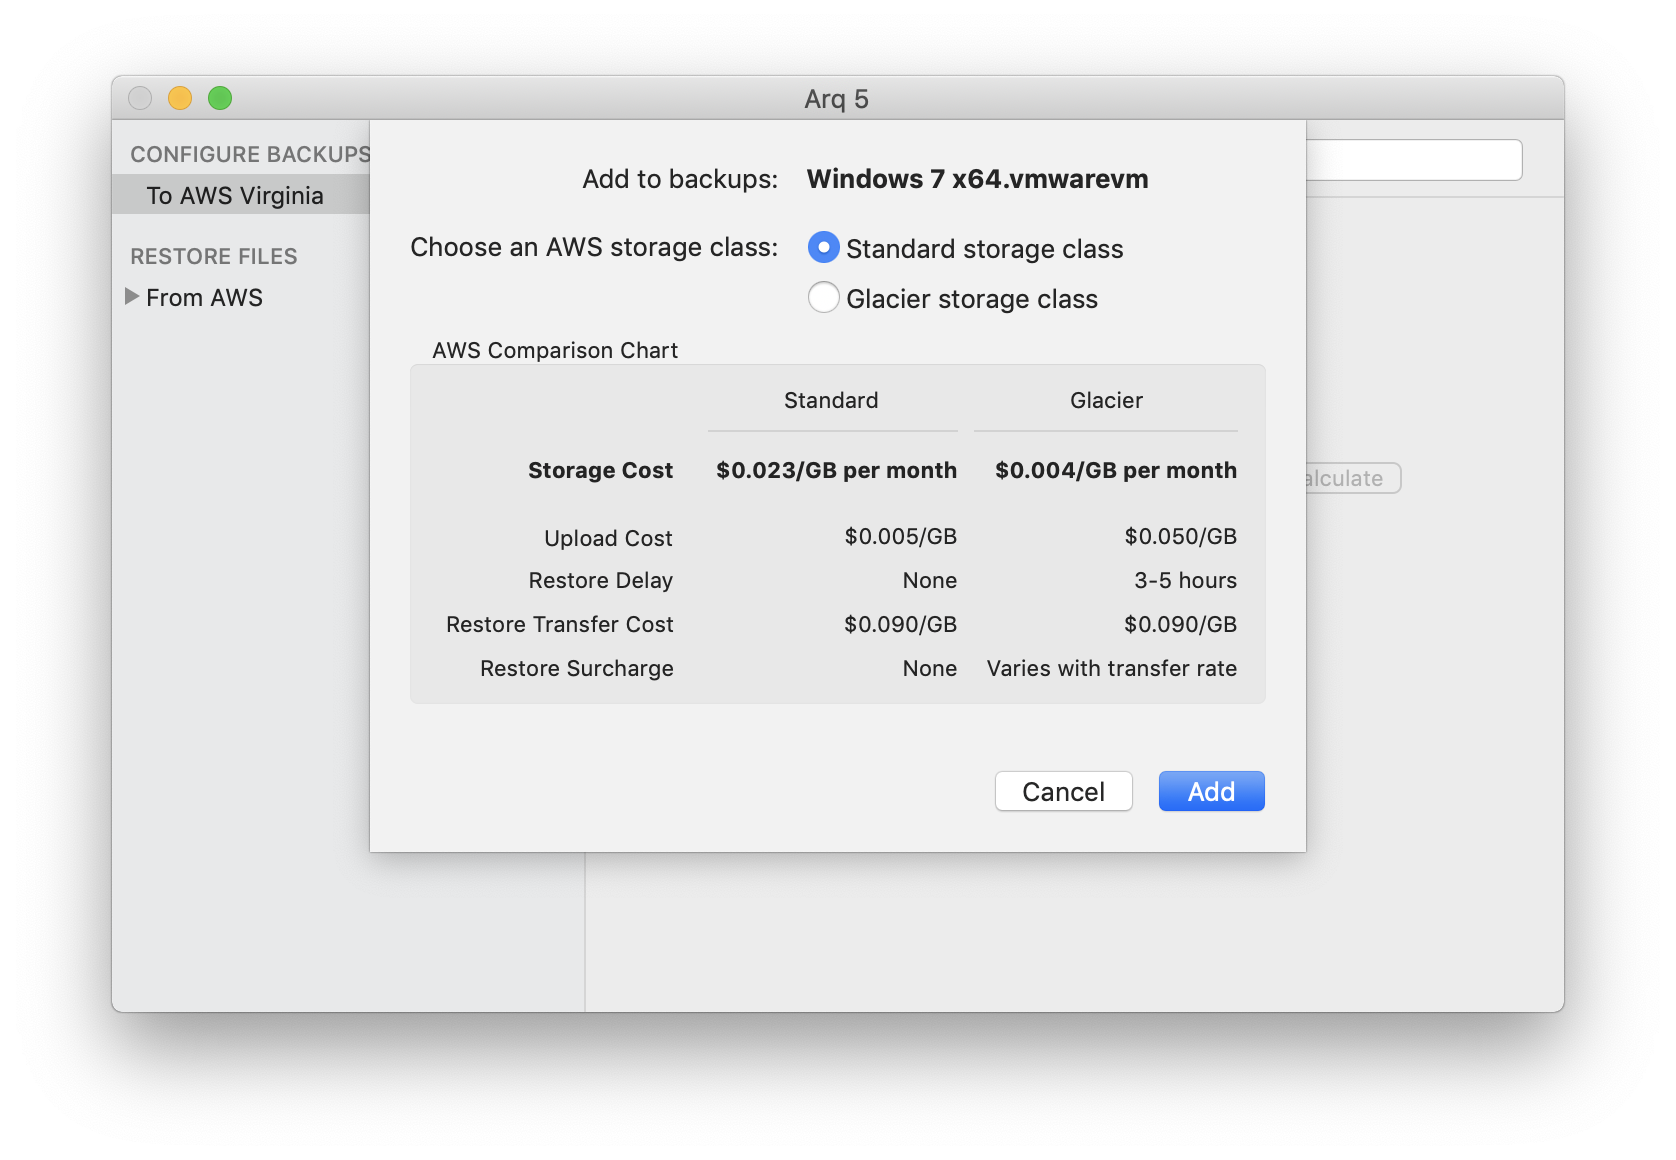The width and height of the screenshot is (1676, 1160).
Task: Click the CONFIGURE BACKUPS sidebar header
Action: (250, 154)
